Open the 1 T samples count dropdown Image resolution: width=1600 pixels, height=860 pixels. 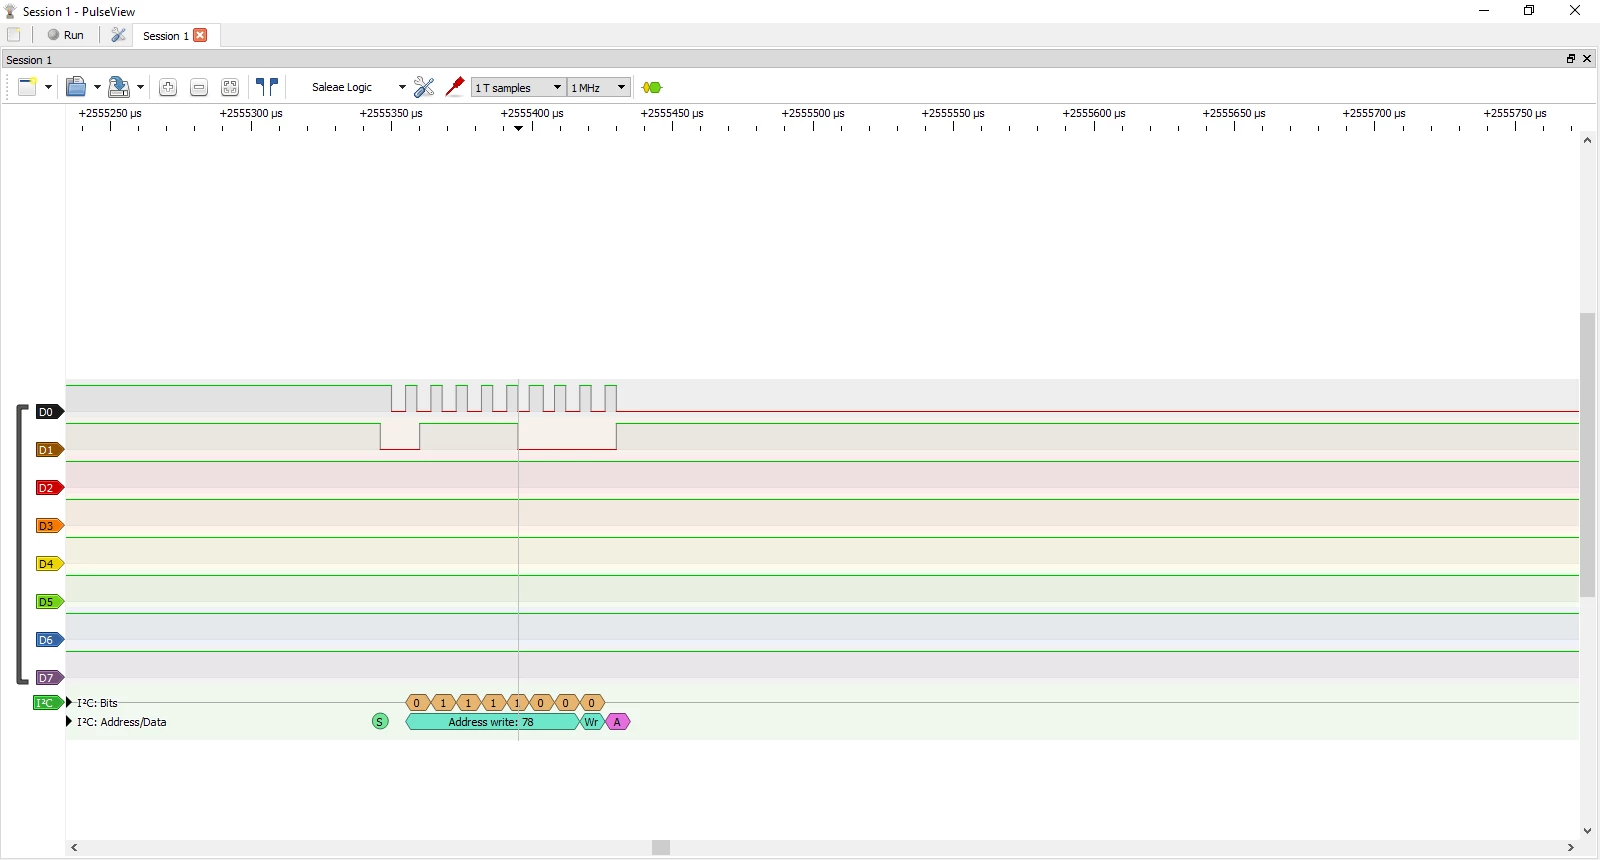coord(518,87)
